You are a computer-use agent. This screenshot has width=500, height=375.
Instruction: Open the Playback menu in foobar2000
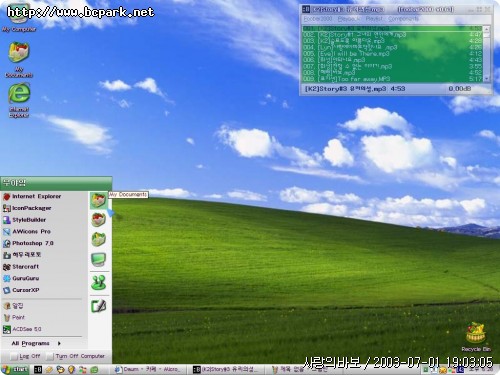349,19
